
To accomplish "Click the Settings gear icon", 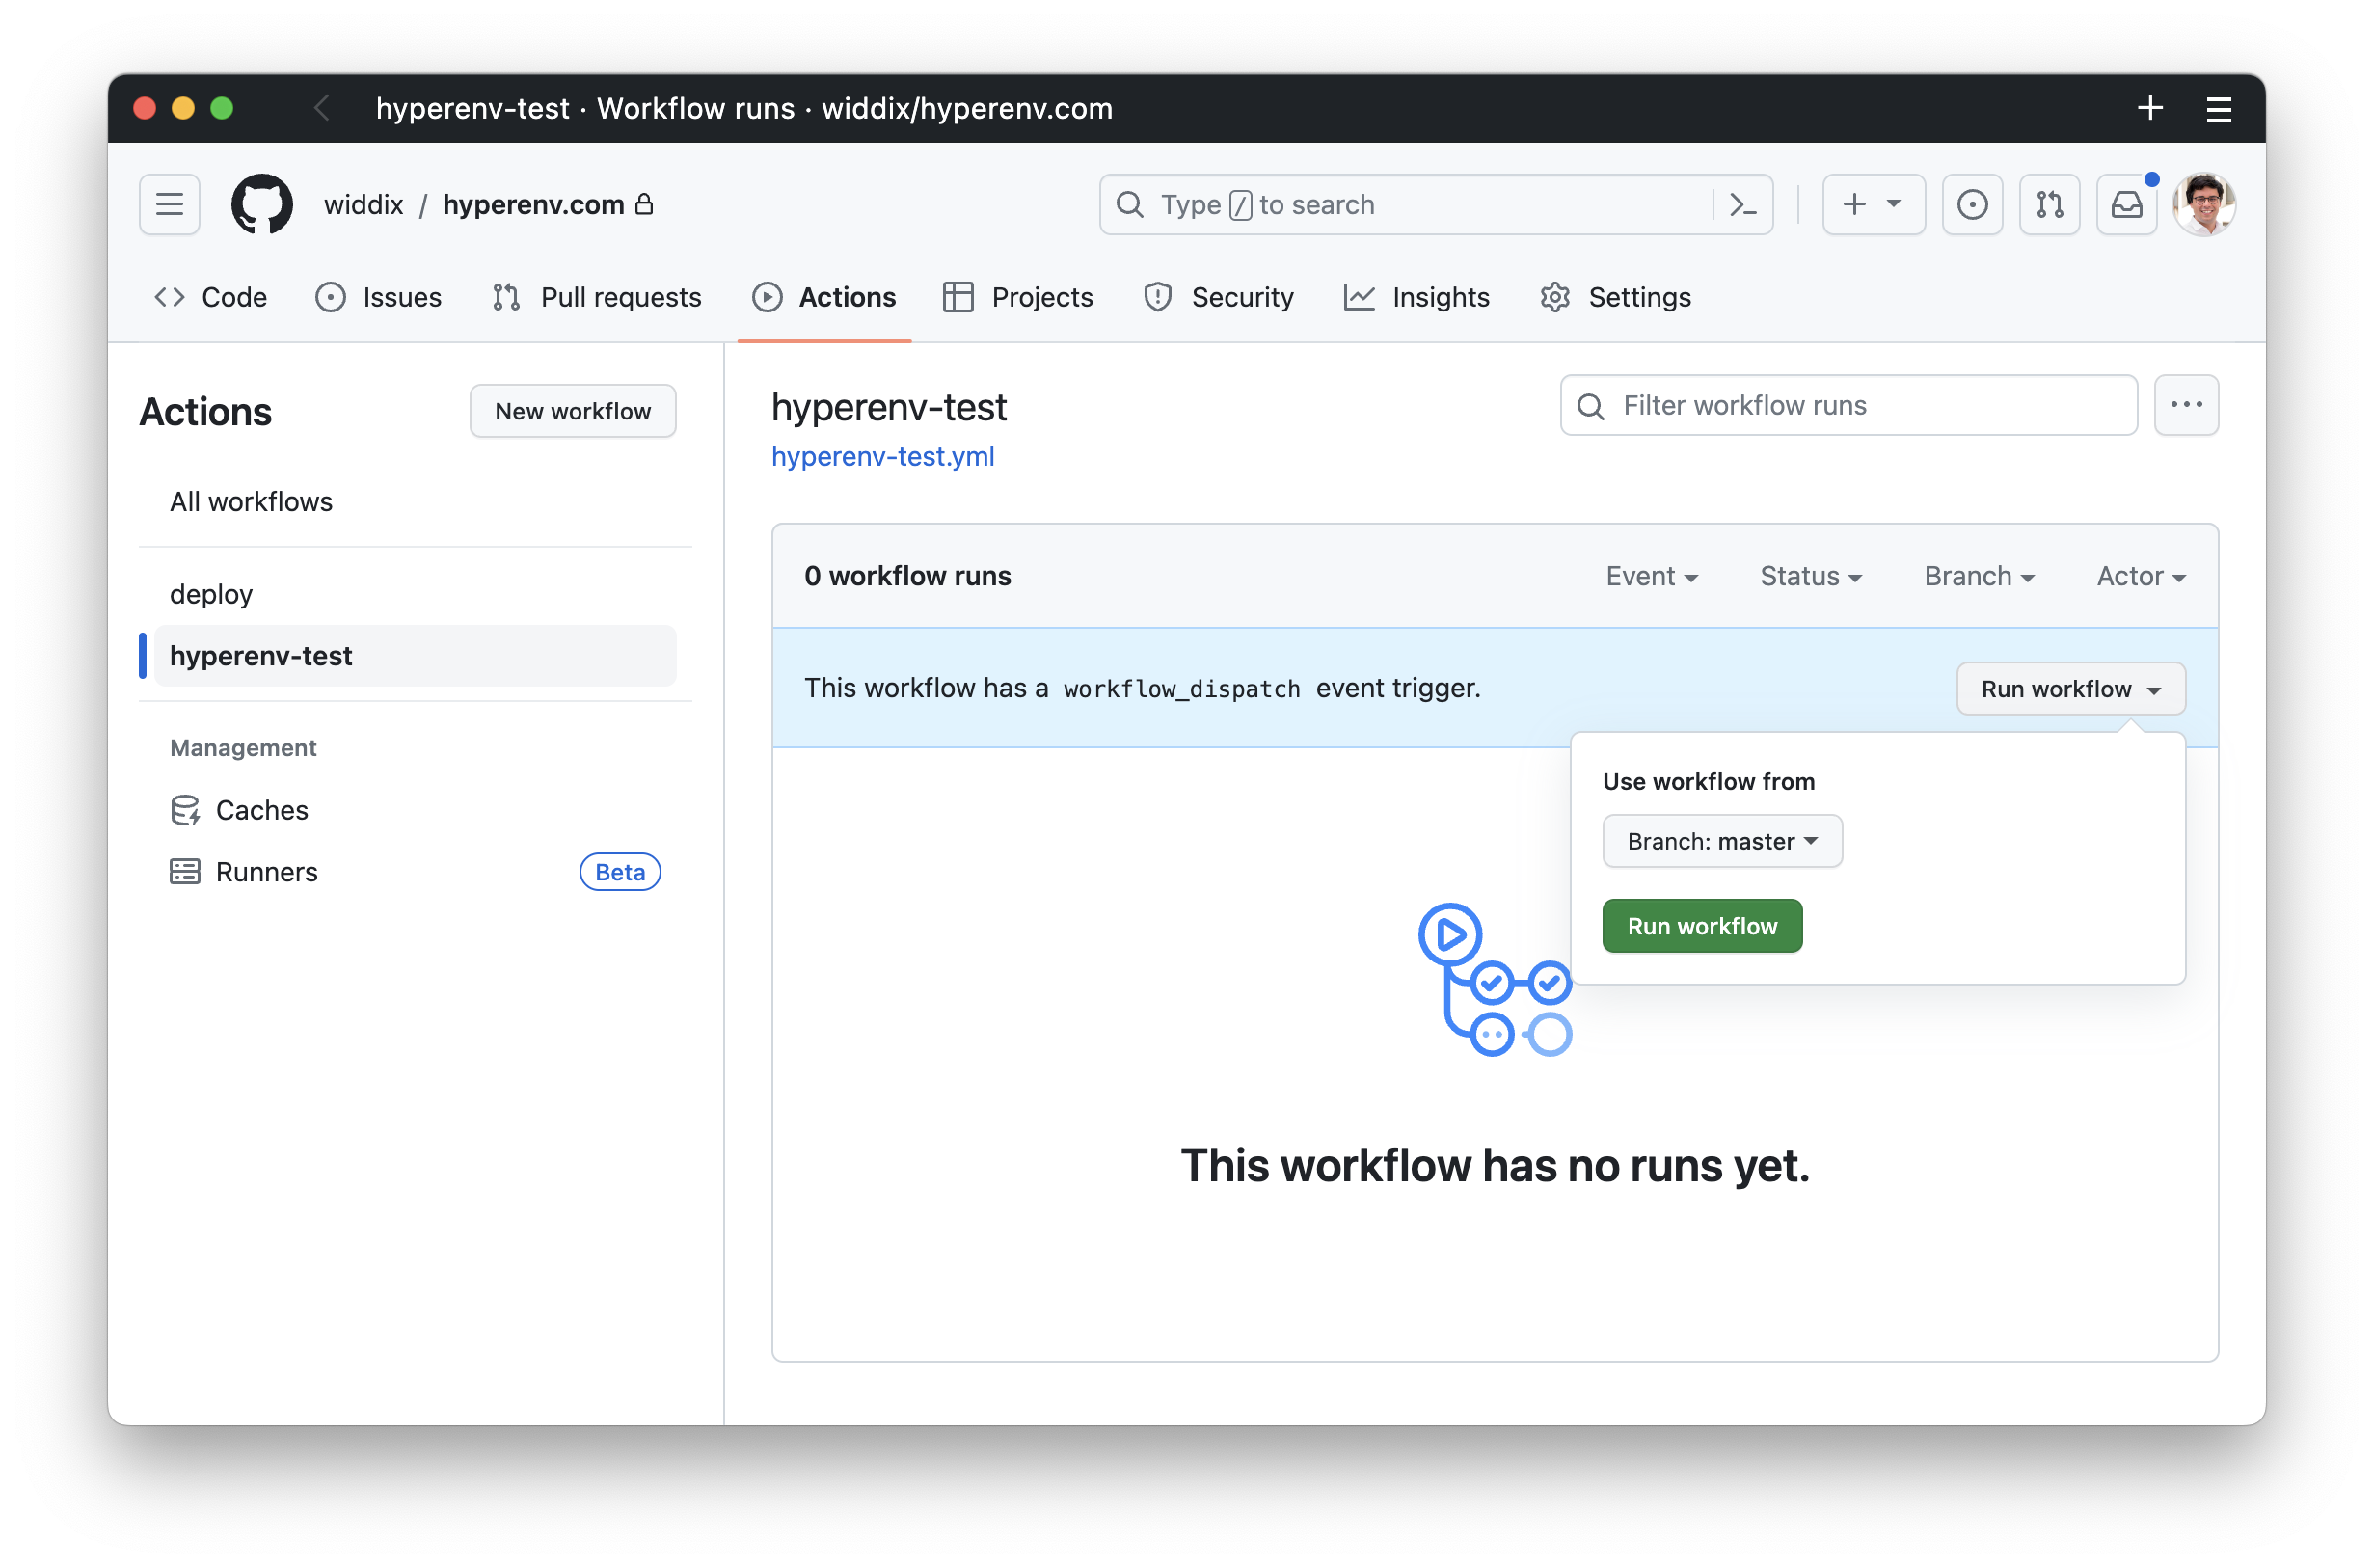I will [1555, 296].
